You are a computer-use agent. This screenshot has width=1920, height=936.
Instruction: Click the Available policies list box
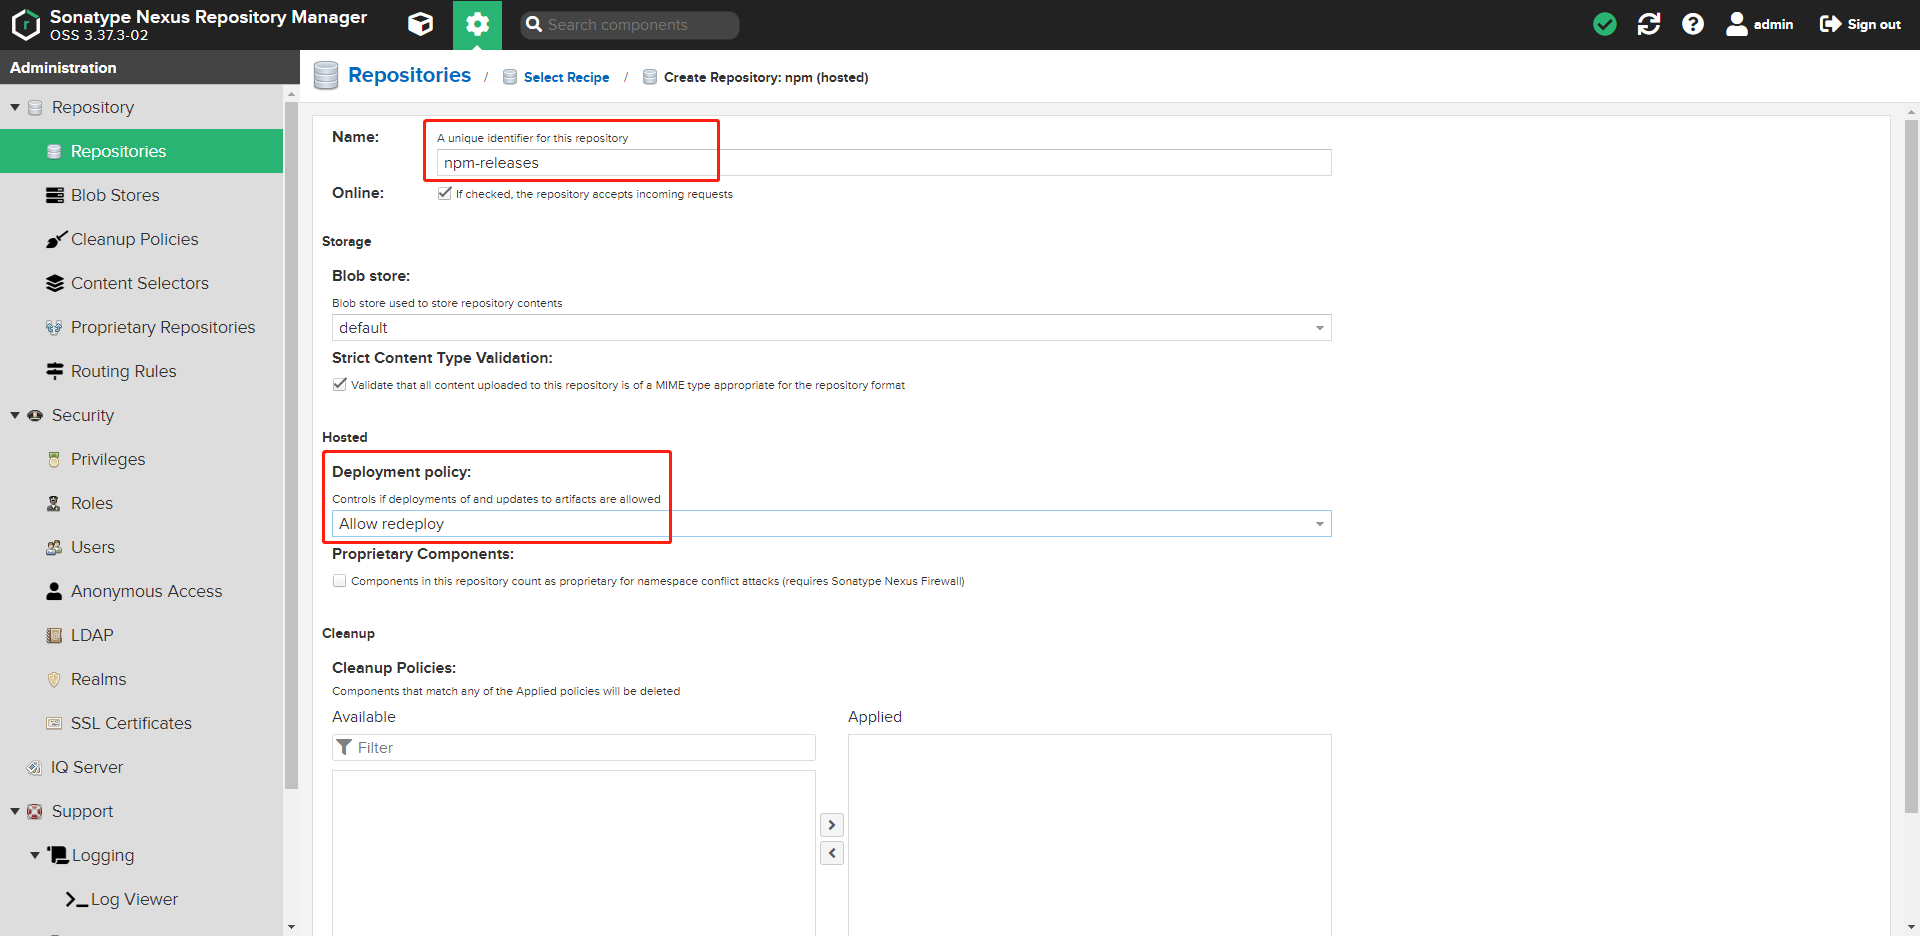(x=574, y=853)
